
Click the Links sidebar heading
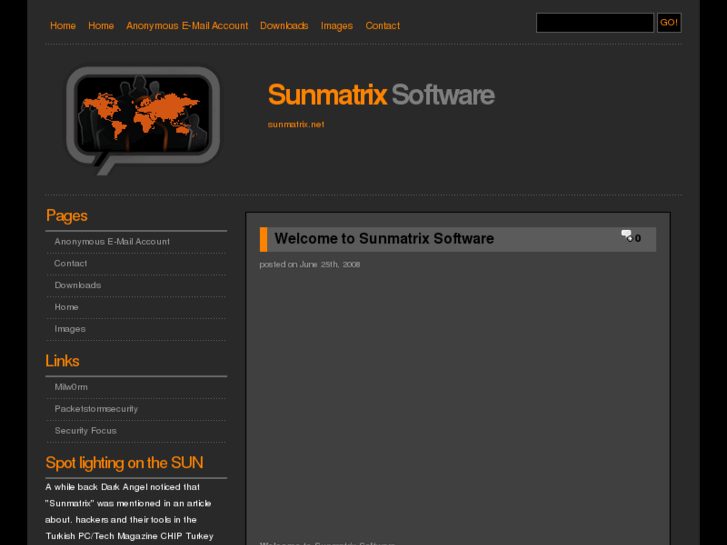point(62,361)
